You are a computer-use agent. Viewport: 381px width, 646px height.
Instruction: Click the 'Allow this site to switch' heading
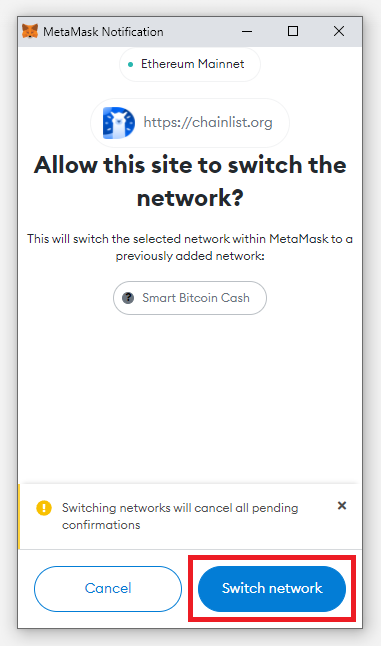[190, 181]
